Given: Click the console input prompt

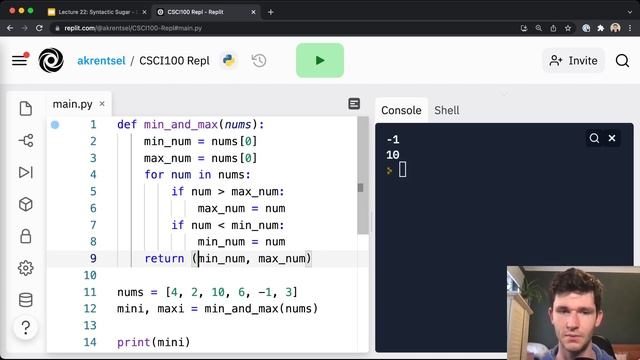Looking at the screenshot, I should point(402,170).
